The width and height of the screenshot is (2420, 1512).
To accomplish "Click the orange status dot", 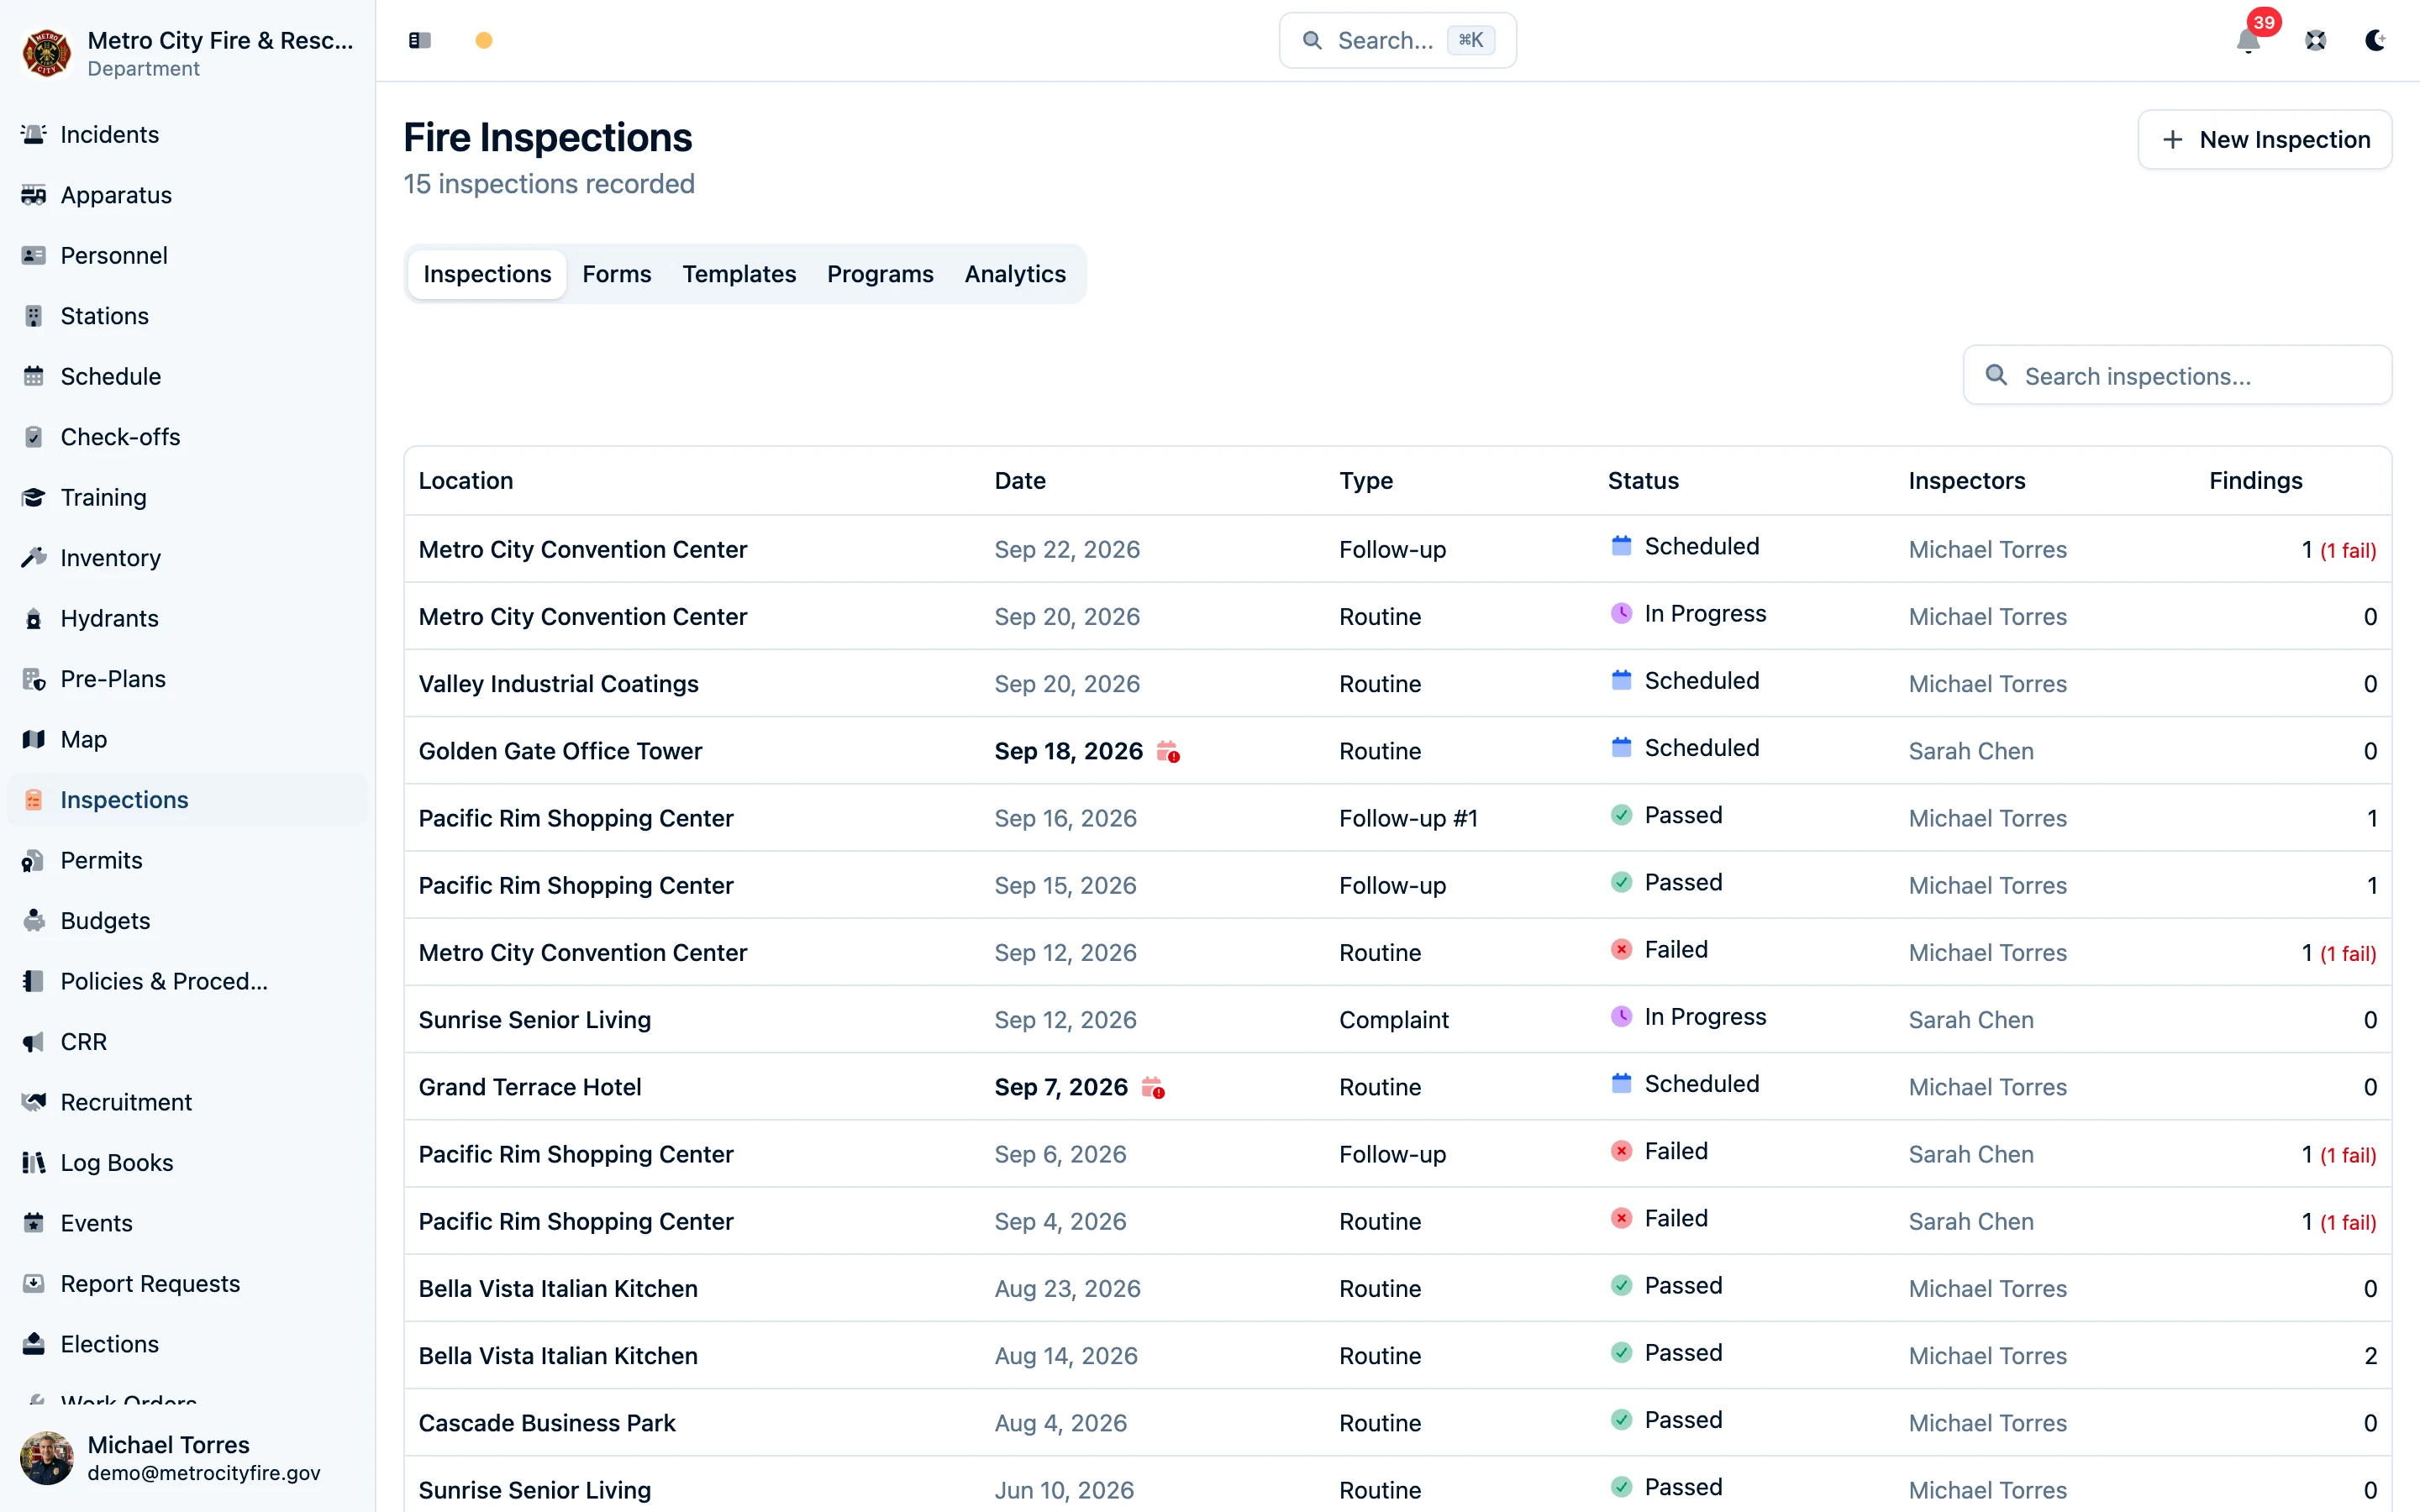I will point(484,40).
